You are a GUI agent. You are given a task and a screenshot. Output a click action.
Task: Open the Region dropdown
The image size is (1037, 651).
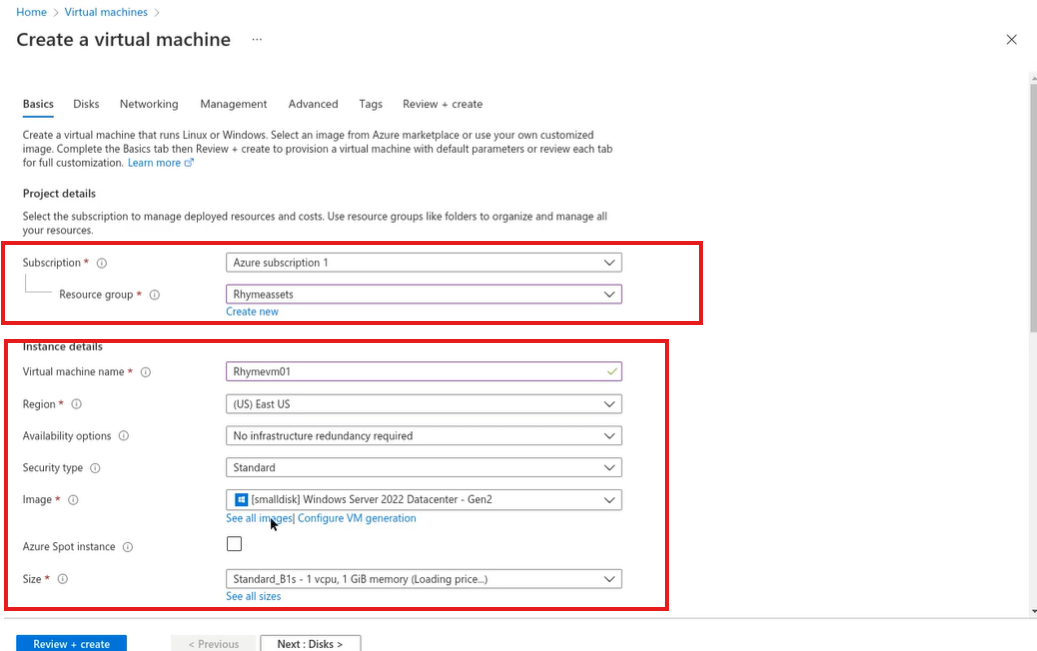click(x=424, y=404)
